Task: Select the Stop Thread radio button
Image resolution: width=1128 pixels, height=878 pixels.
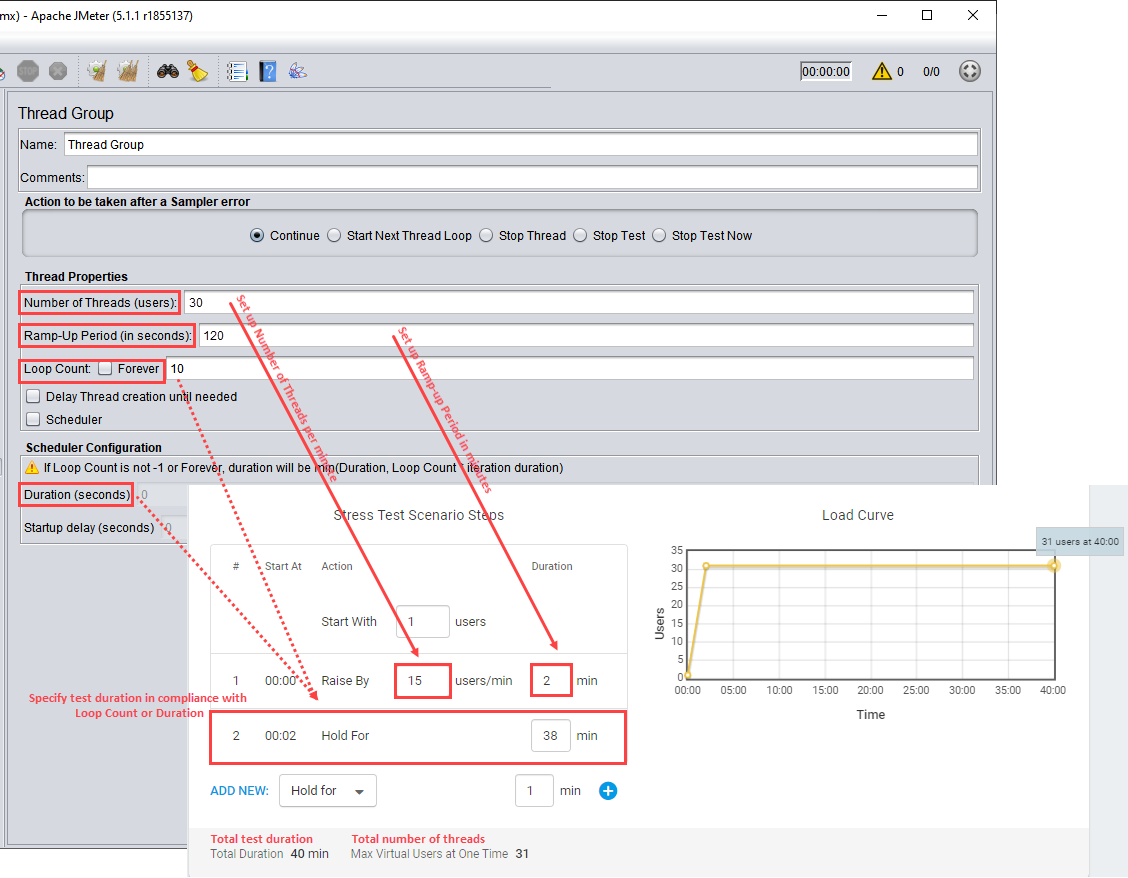Action: 486,235
